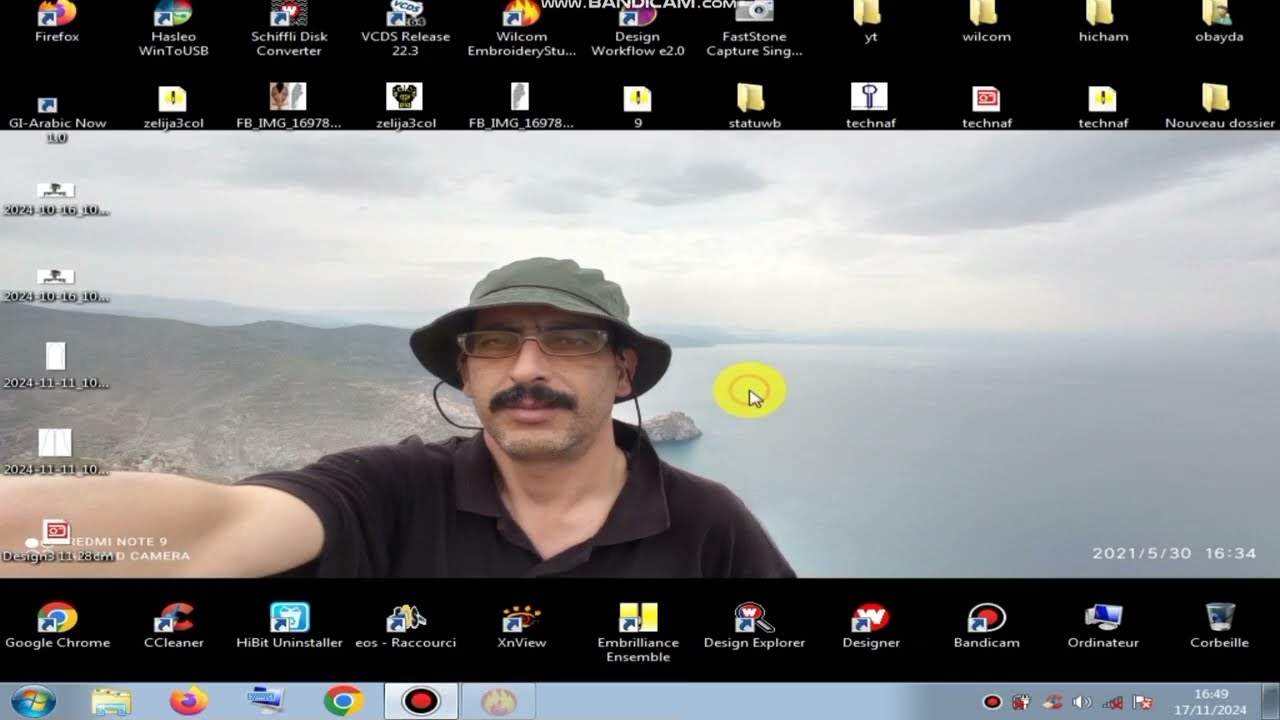
Task: Open the taskbar clock showing 16:49
Action: coord(1211,702)
